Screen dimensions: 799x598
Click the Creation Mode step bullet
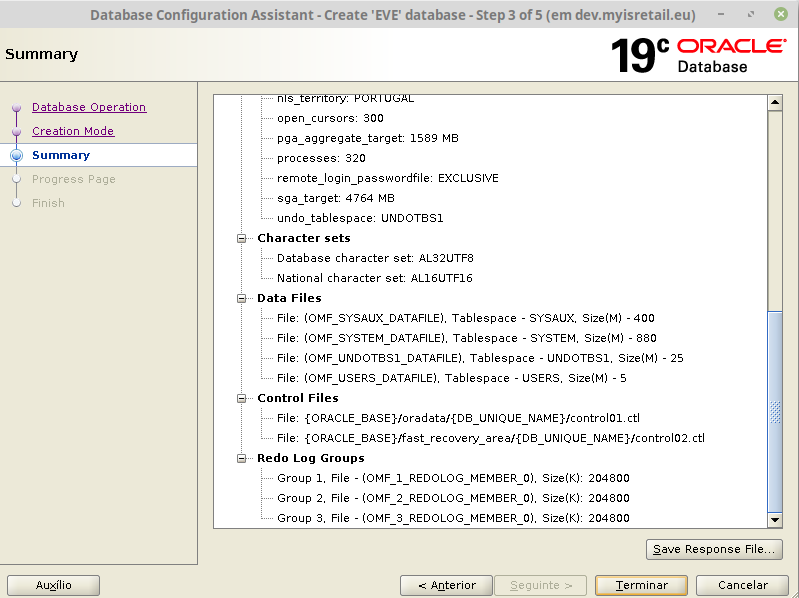pos(16,131)
